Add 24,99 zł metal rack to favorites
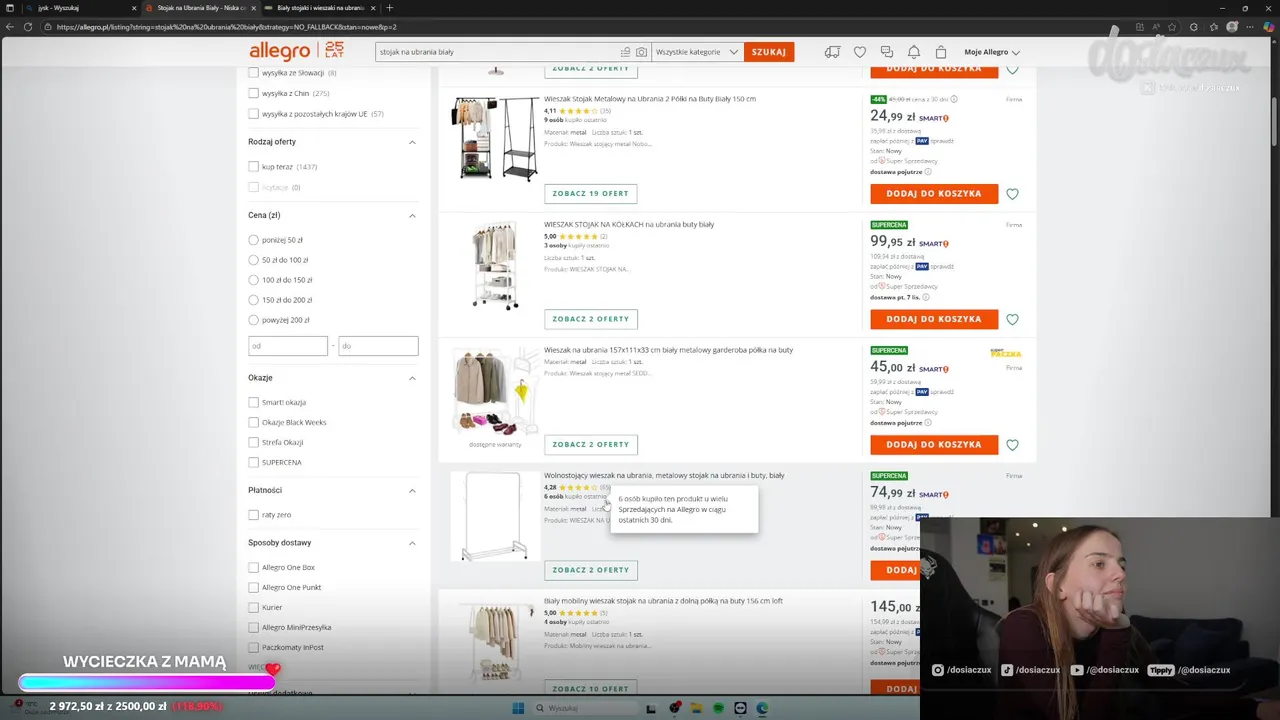The width and height of the screenshot is (1280, 720). point(1012,194)
